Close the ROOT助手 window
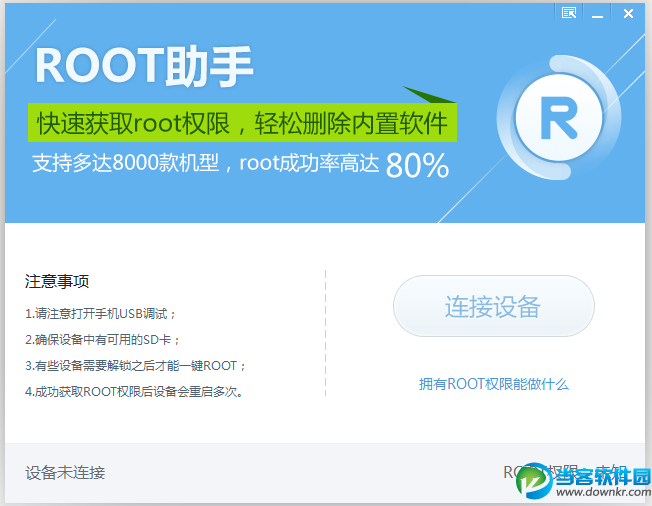 (x=628, y=14)
